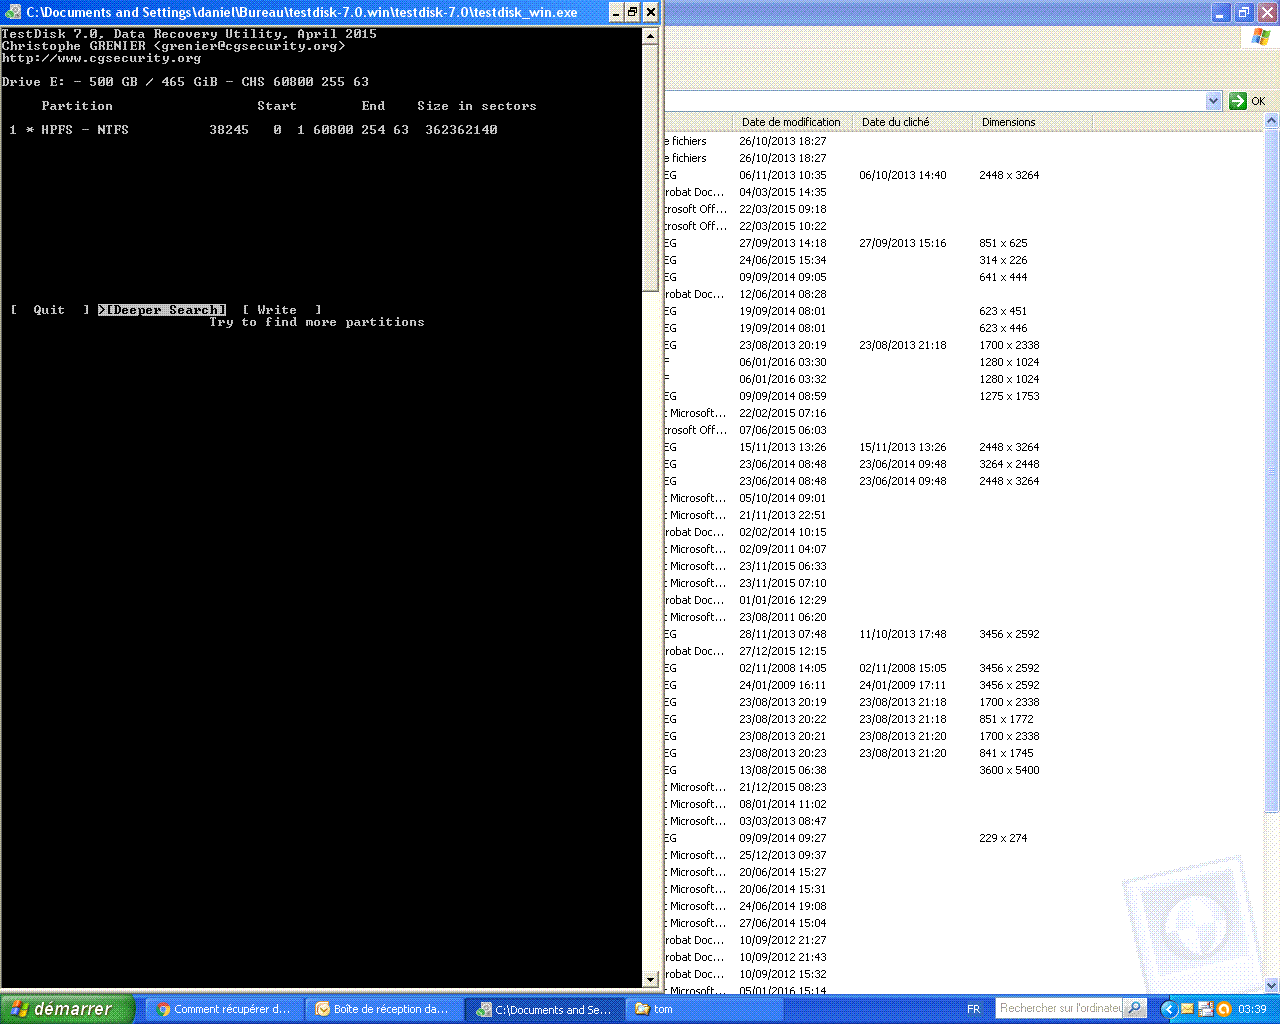
Task: Sort by the Dimensions column header
Action: point(1032,122)
